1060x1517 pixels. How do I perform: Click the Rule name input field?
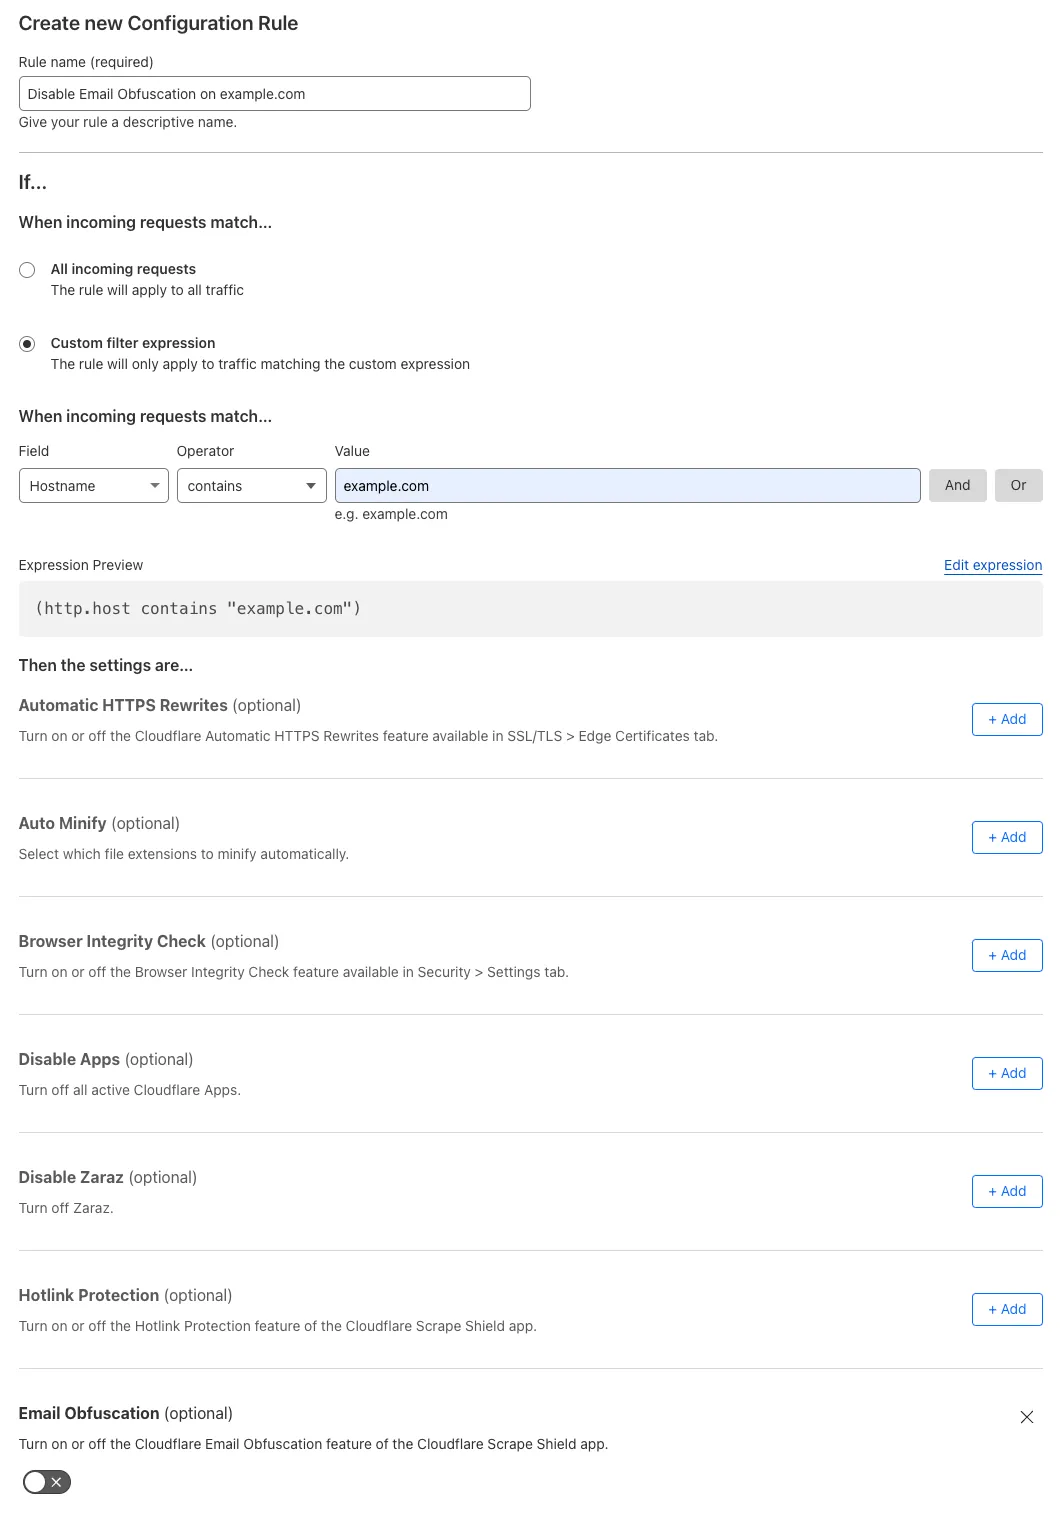(x=274, y=93)
